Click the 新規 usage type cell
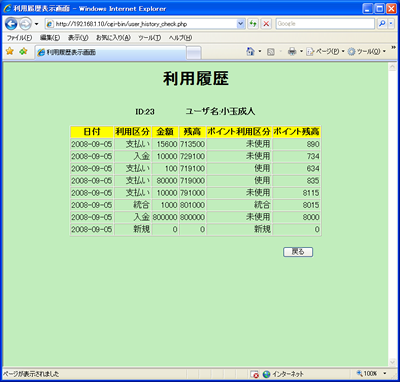The height and width of the screenshot is (382, 400). click(133, 229)
